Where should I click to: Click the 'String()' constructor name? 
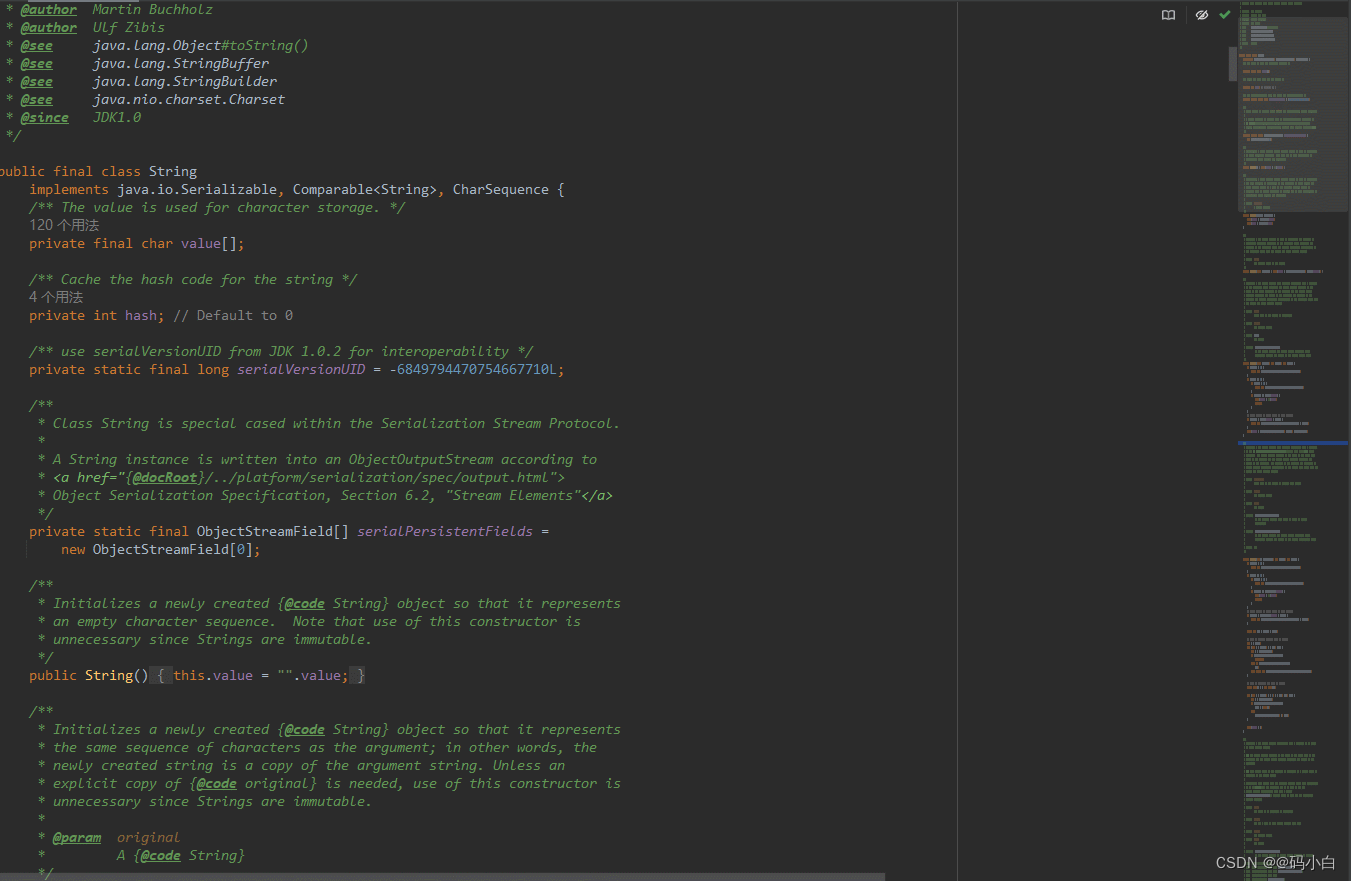point(117,675)
